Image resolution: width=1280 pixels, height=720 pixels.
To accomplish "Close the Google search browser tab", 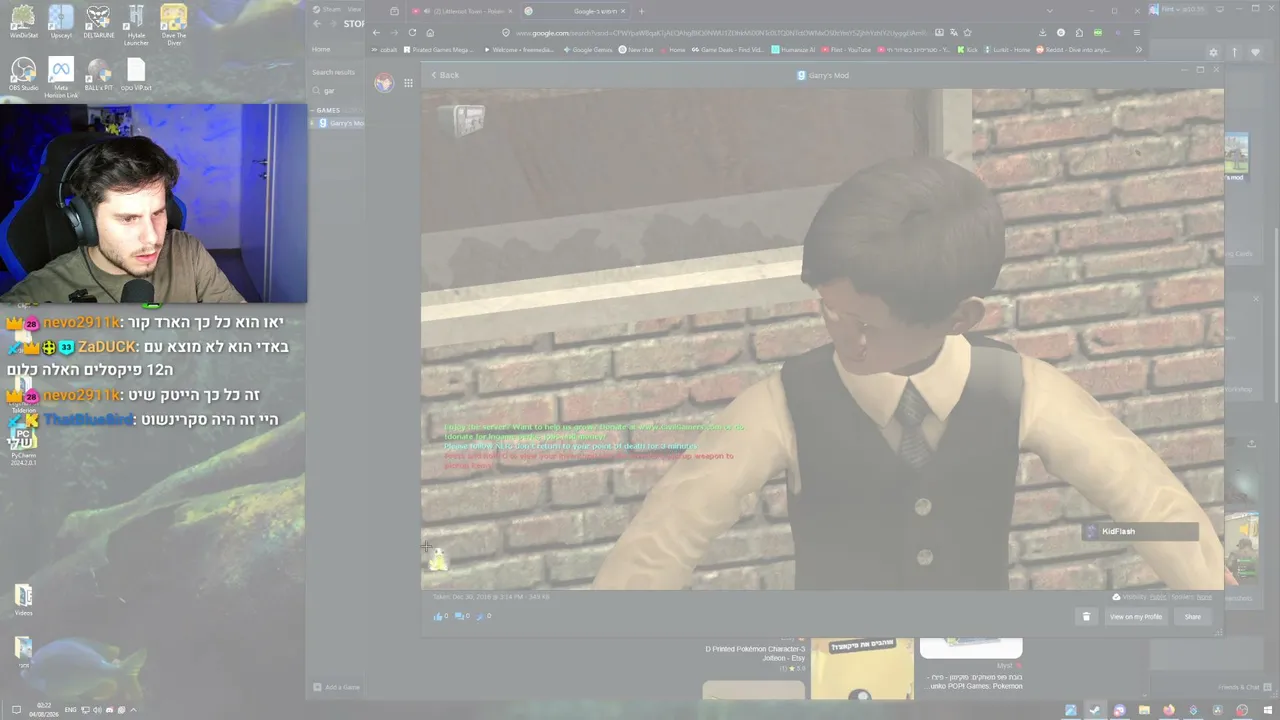I will pyautogui.click(x=622, y=11).
